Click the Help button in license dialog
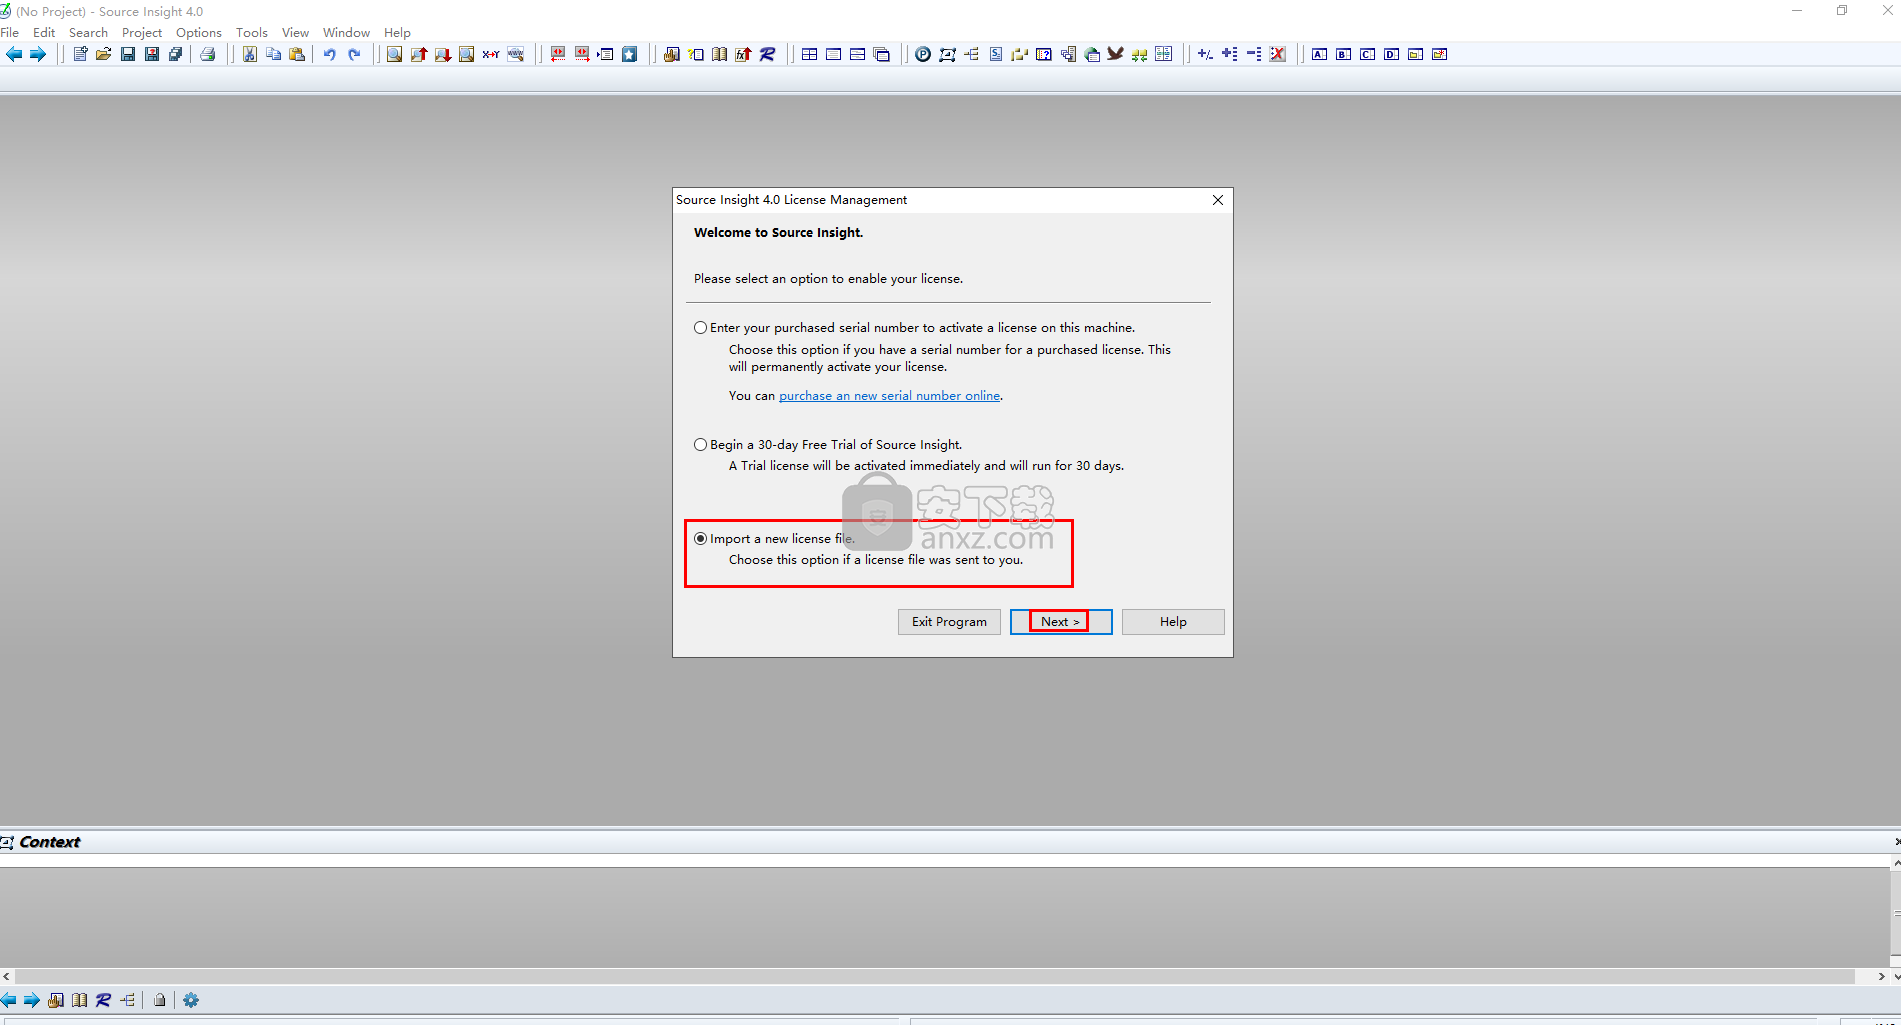1901x1025 pixels. [x=1173, y=622]
